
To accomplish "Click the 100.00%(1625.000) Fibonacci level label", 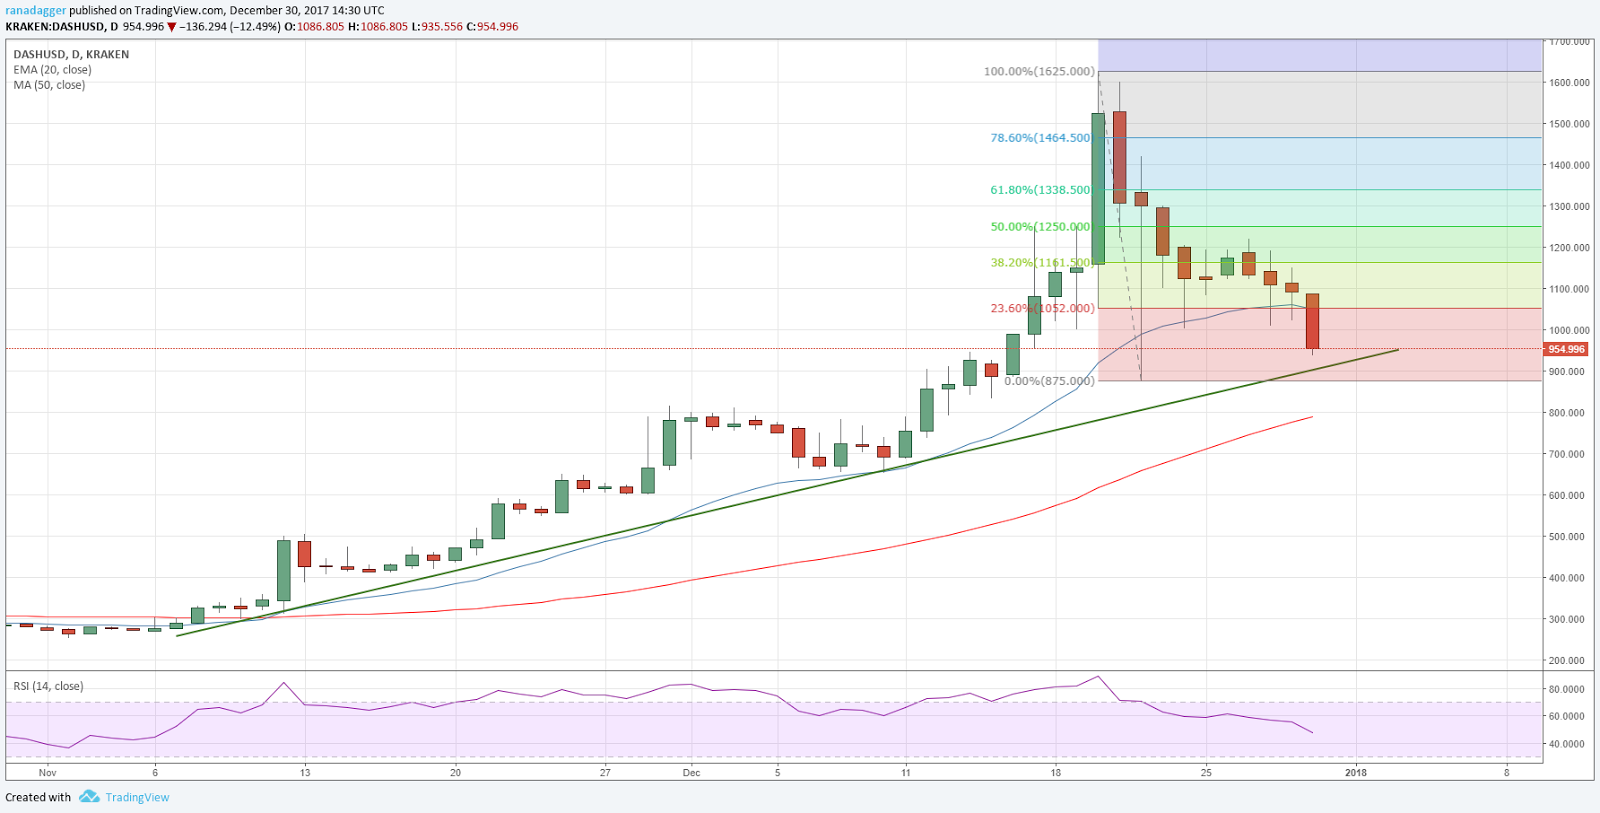I will (x=1039, y=72).
